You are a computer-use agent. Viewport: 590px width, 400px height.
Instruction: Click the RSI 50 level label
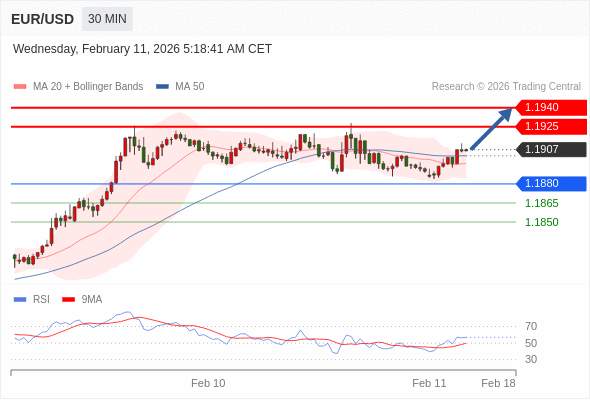point(531,343)
